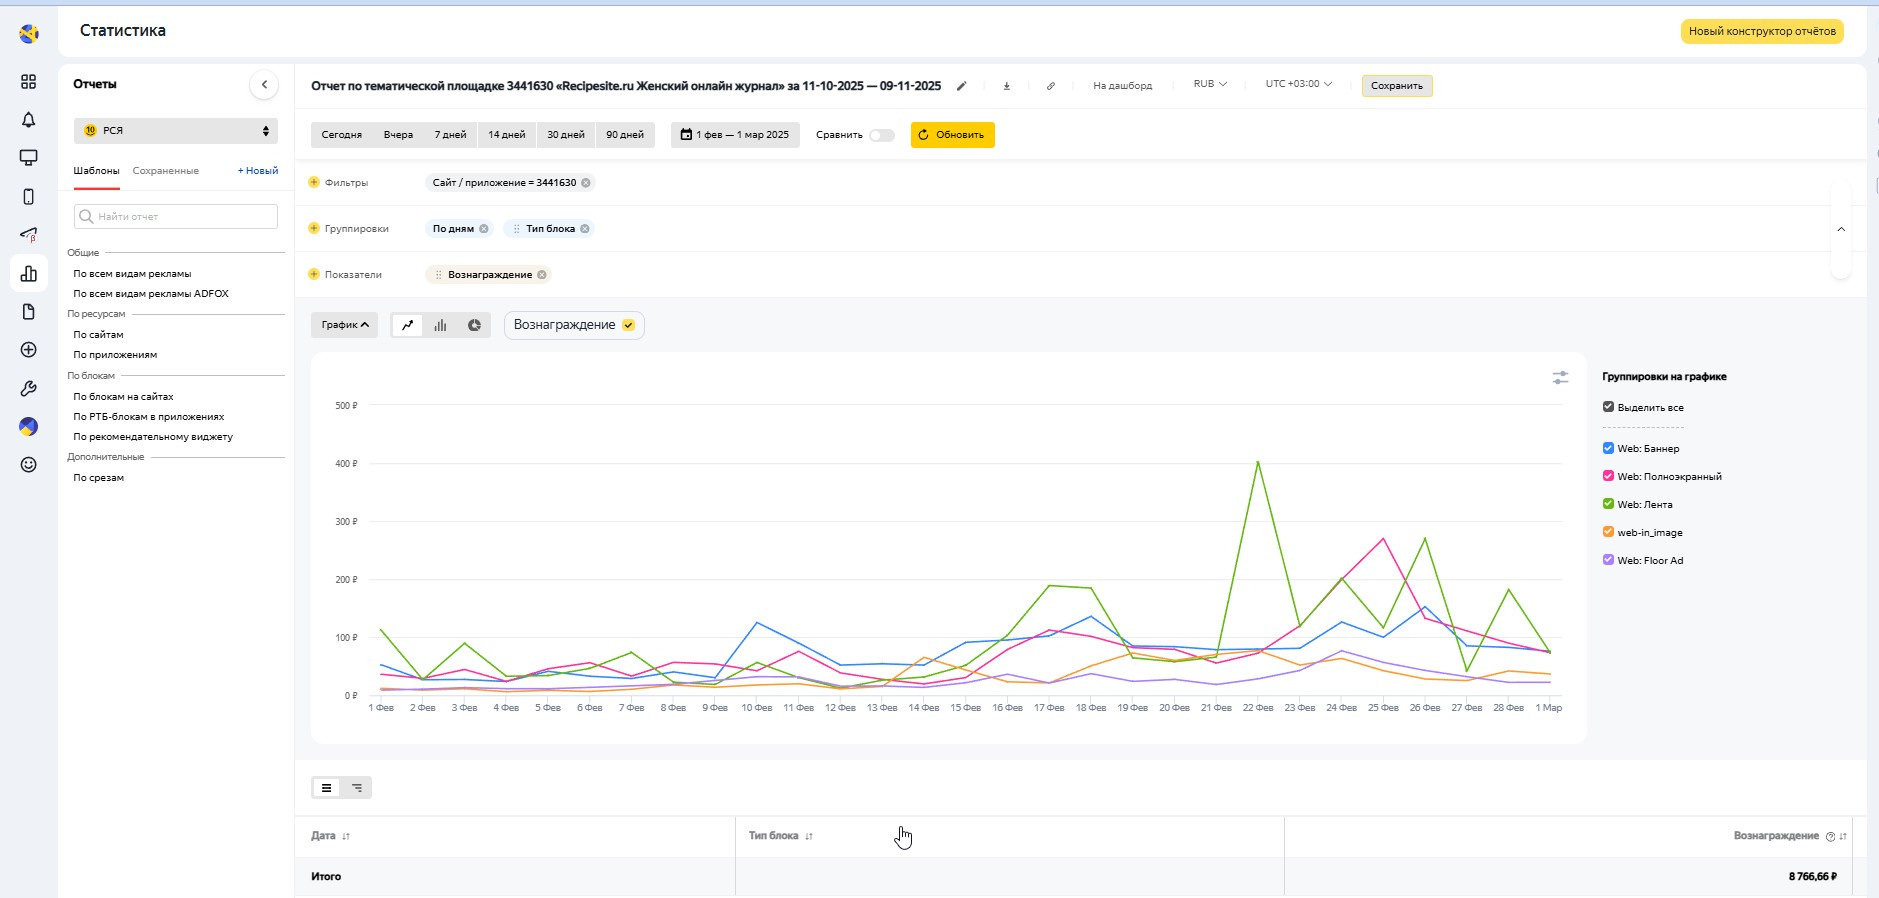The image size is (1879, 898).
Task: Open the UTC +03:00 timezone dropdown
Action: pos(1298,84)
